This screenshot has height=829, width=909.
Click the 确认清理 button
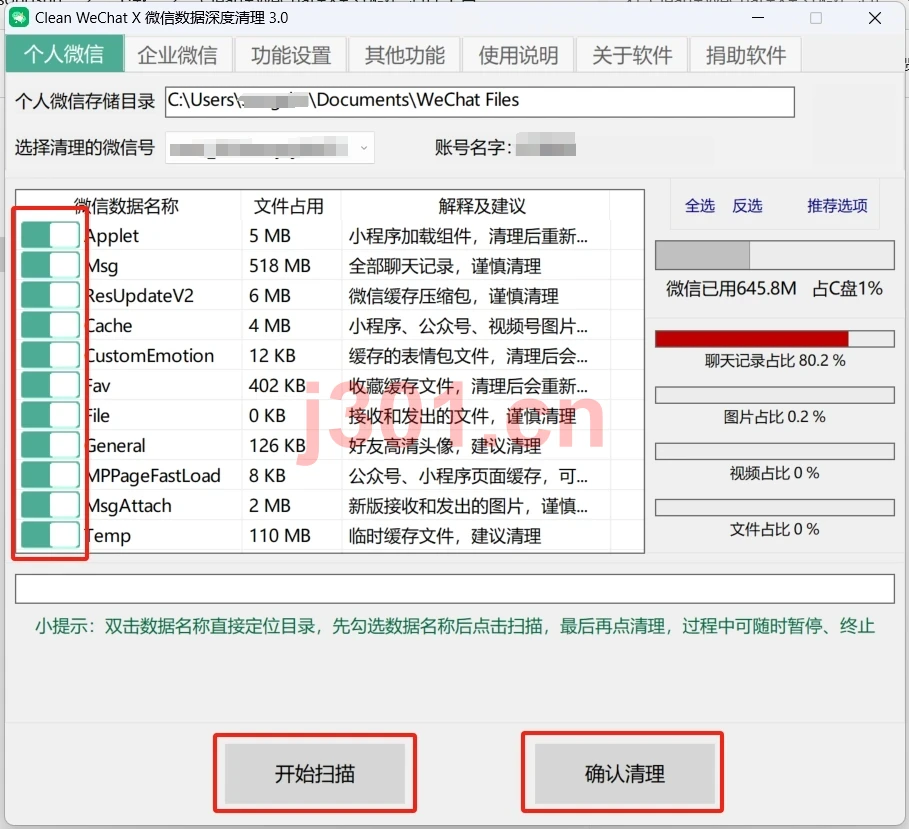(624, 773)
